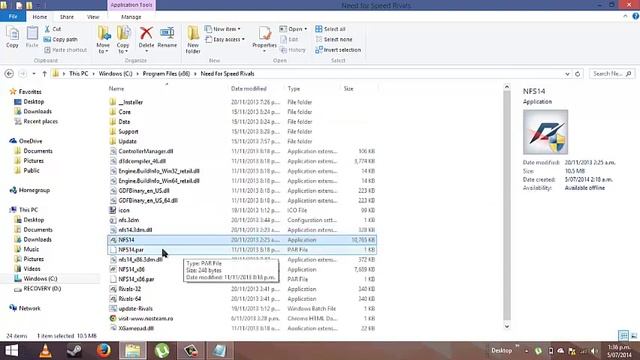Select the NFS14_x86 application
Viewport: 640px width, 360px height.
[x=131, y=269]
